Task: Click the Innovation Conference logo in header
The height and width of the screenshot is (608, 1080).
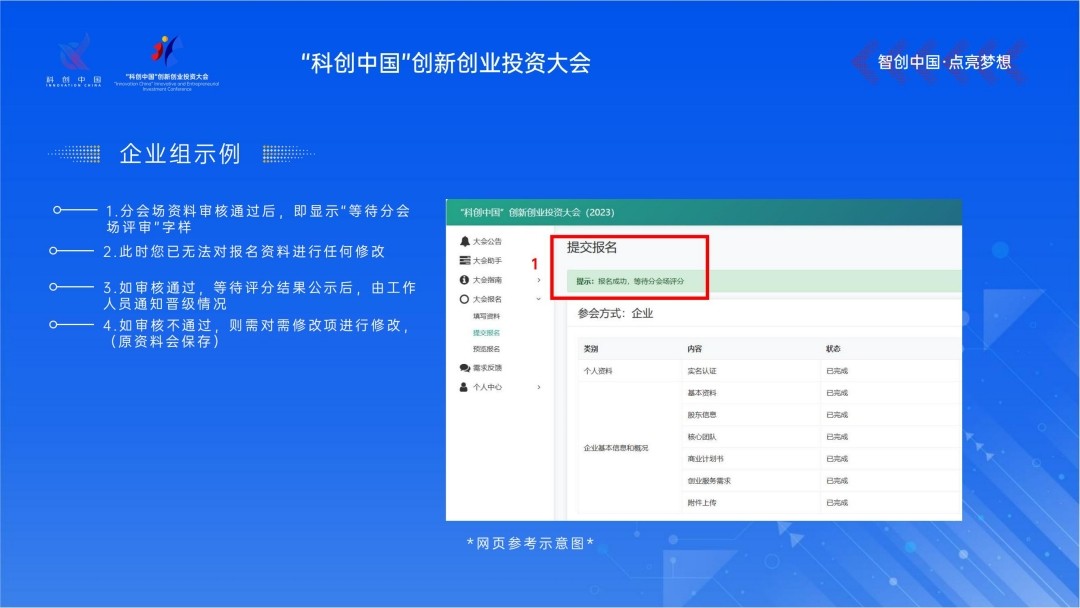Action: pyautogui.click(x=166, y=60)
